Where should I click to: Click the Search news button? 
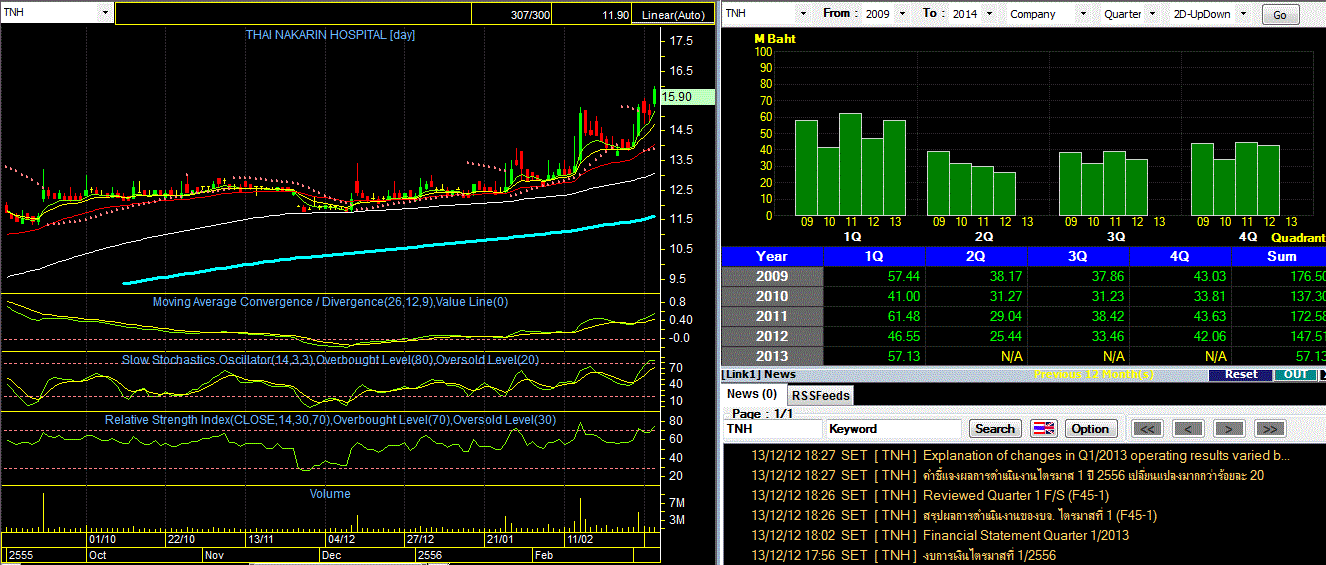tap(994, 429)
